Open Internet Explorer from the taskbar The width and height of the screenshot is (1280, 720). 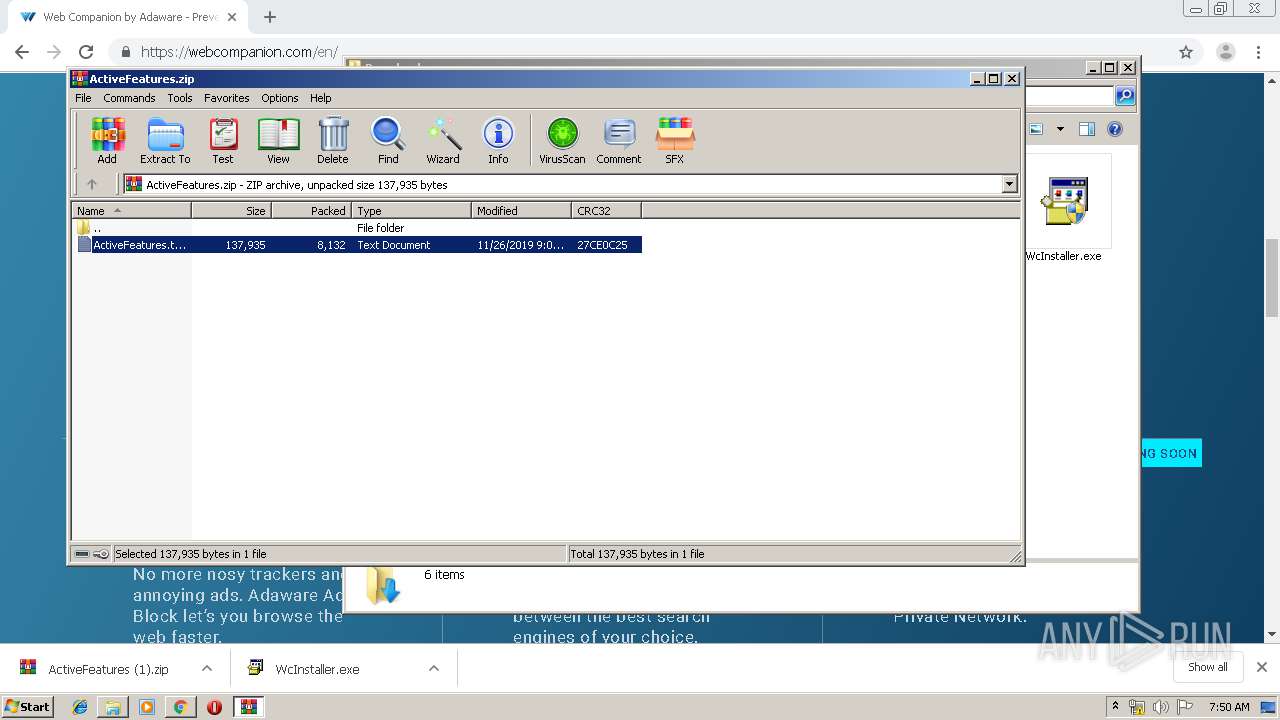coord(80,707)
